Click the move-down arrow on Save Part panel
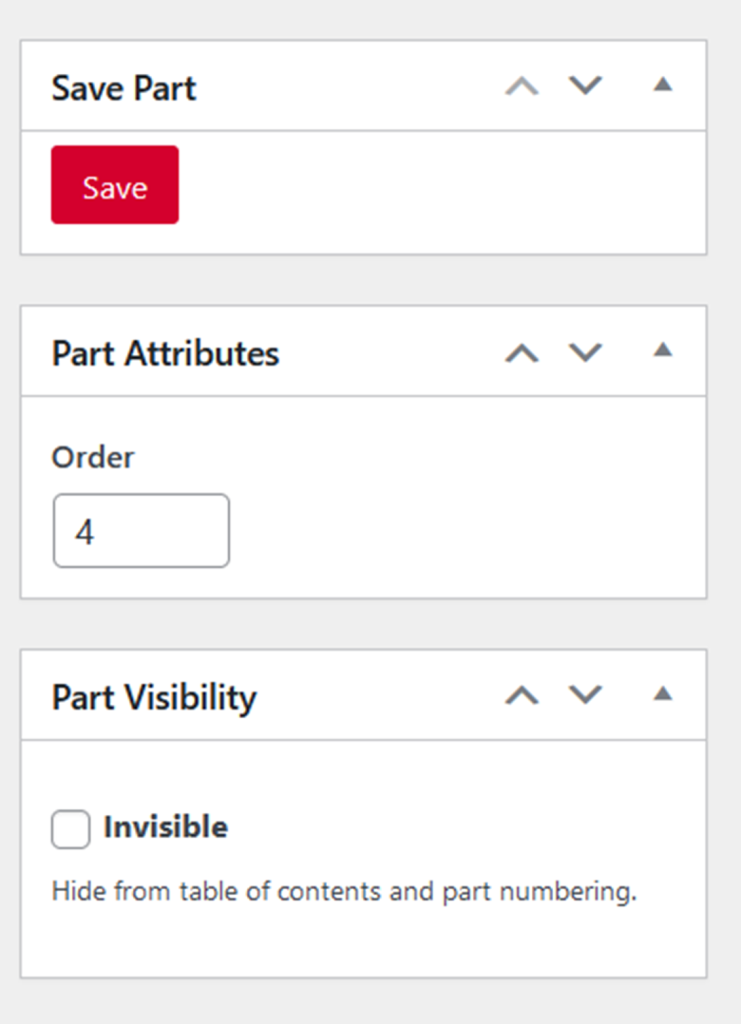The image size is (741, 1024). click(x=585, y=86)
